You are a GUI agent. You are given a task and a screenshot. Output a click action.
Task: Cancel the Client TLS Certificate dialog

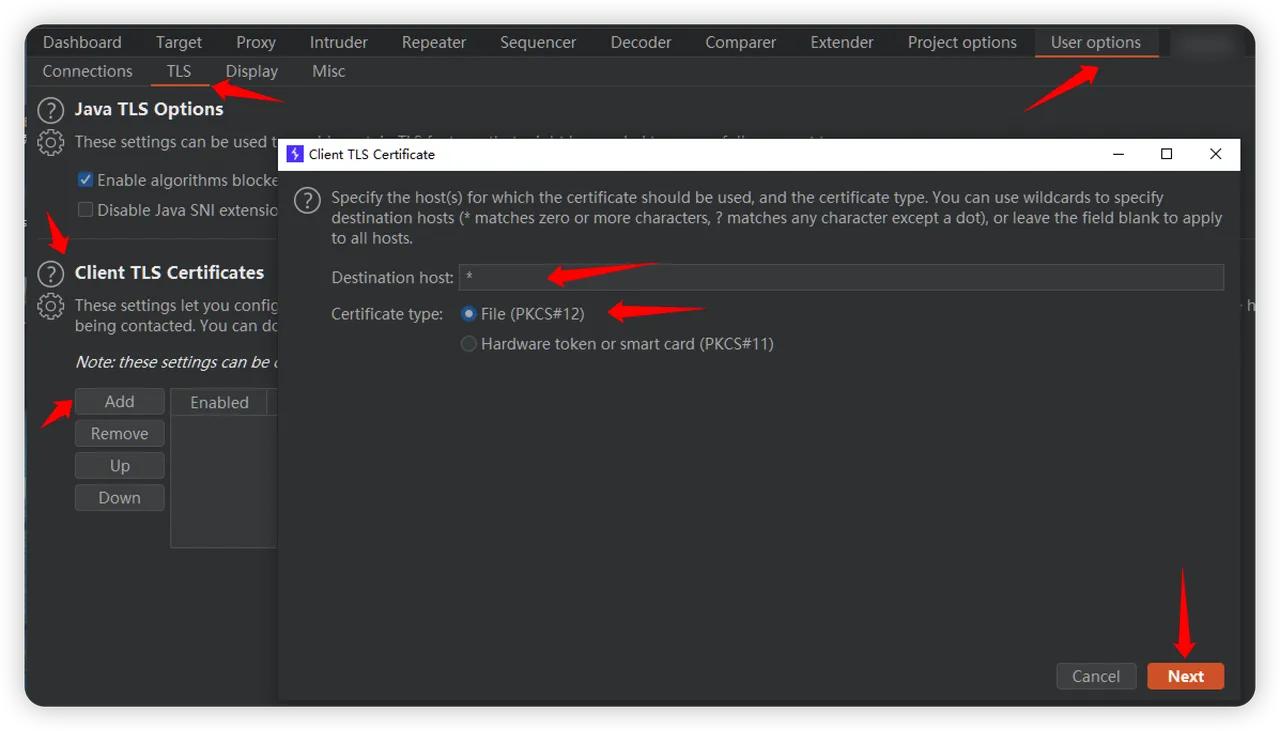[x=1096, y=676]
